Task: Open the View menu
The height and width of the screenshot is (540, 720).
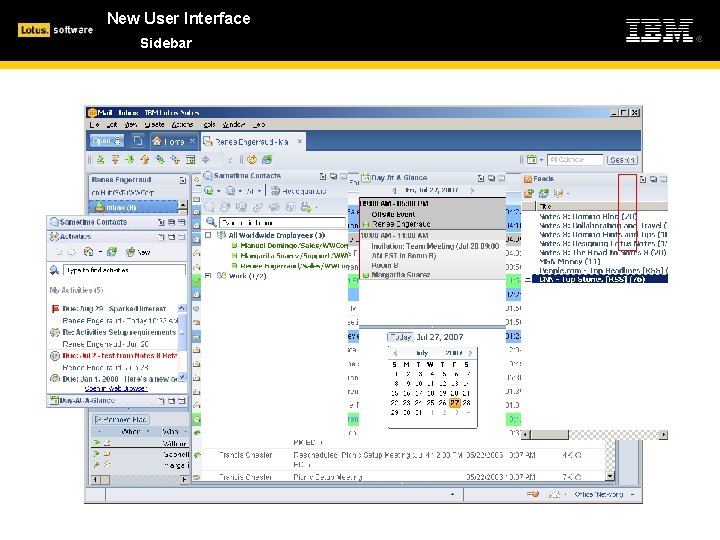Action: (x=131, y=124)
